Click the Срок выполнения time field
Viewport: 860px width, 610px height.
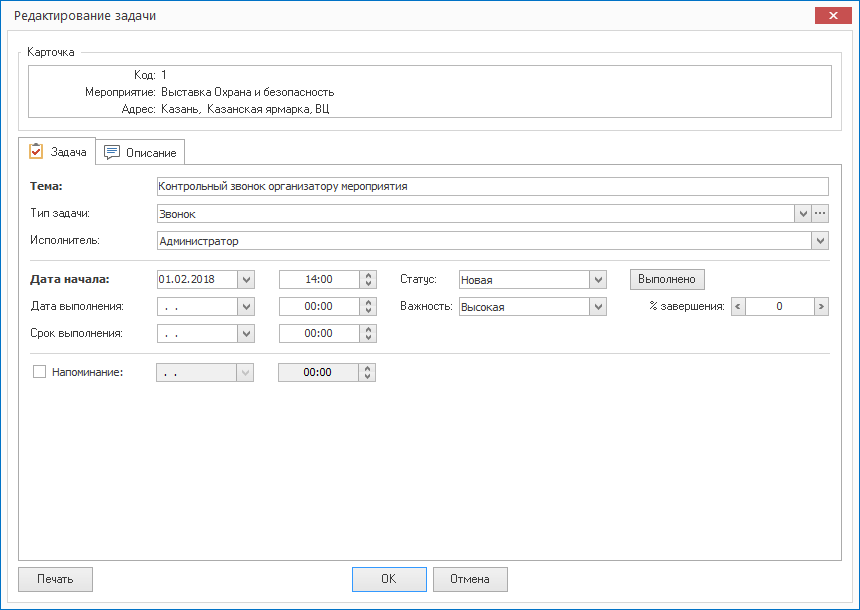tap(319, 333)
